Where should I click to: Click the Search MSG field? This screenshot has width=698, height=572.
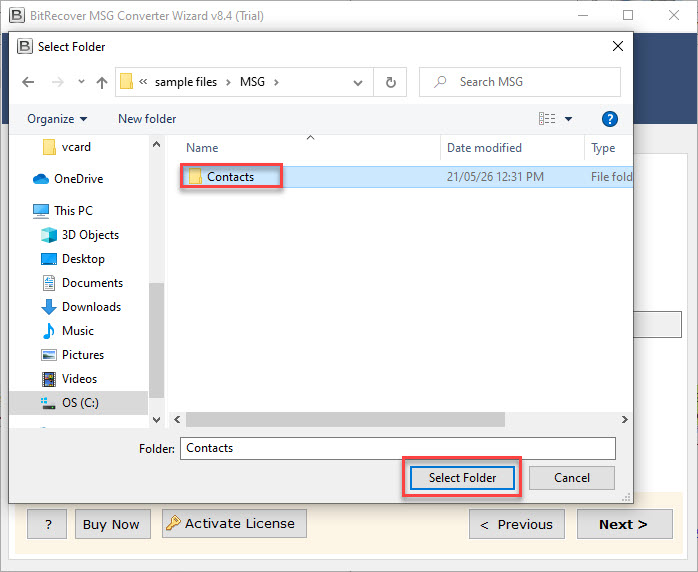(x=519, y=82)
